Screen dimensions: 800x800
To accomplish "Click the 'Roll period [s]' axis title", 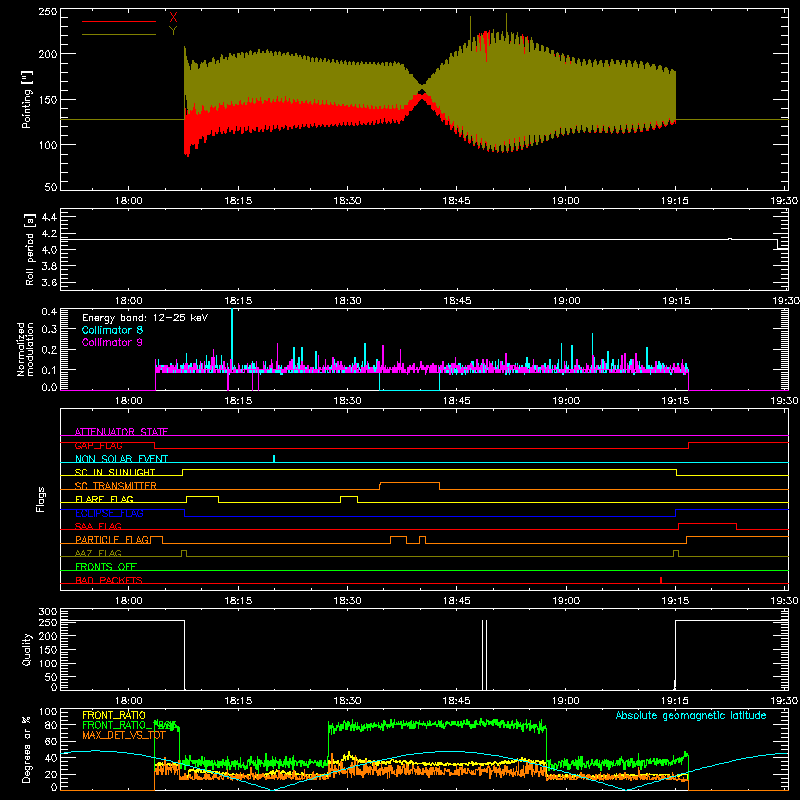I will click(29, 249).
